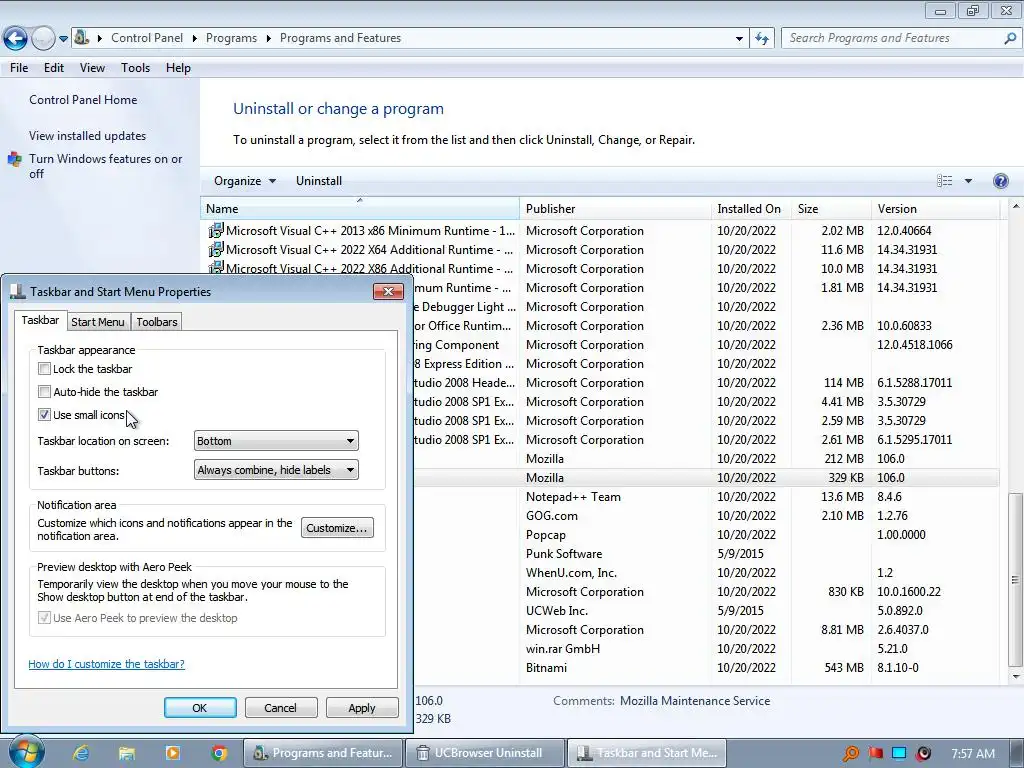Expand the Organize menu

pyautogui.click(x=245, y=181)
